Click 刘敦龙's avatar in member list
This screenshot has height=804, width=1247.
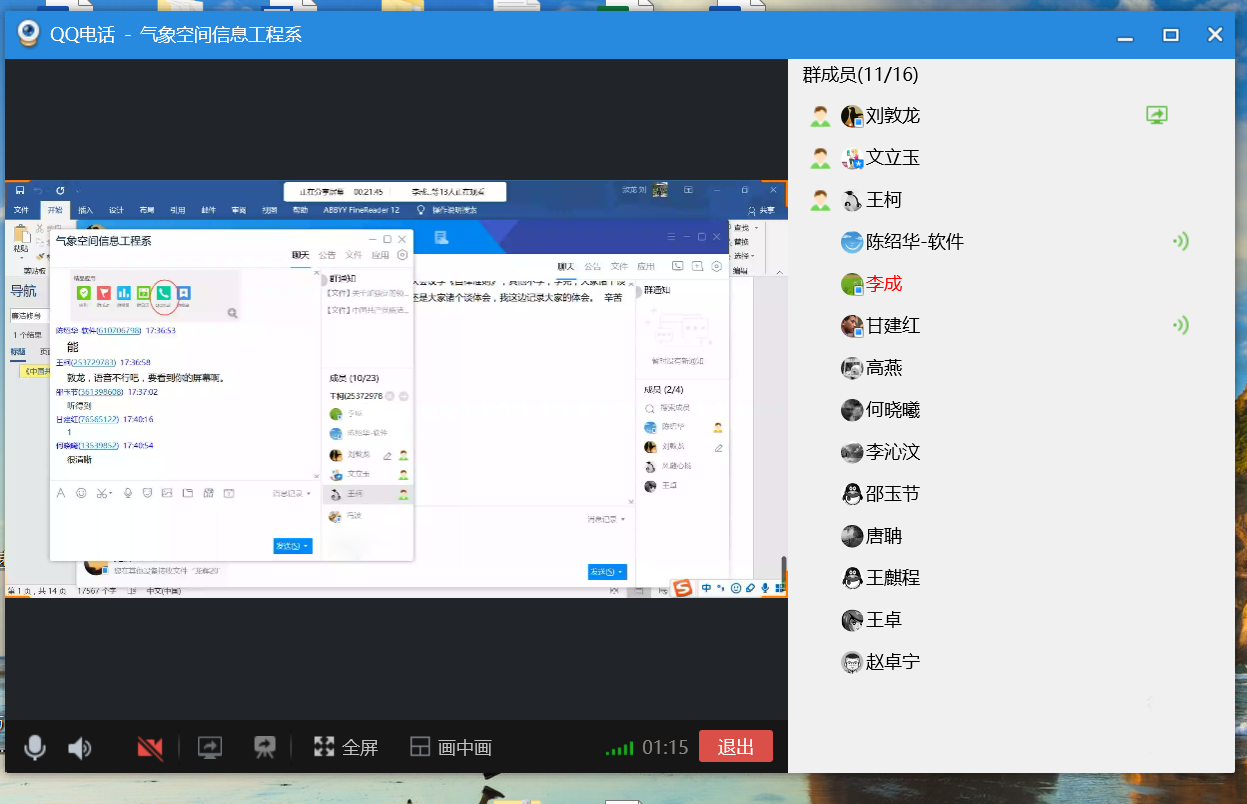point(852,116)
